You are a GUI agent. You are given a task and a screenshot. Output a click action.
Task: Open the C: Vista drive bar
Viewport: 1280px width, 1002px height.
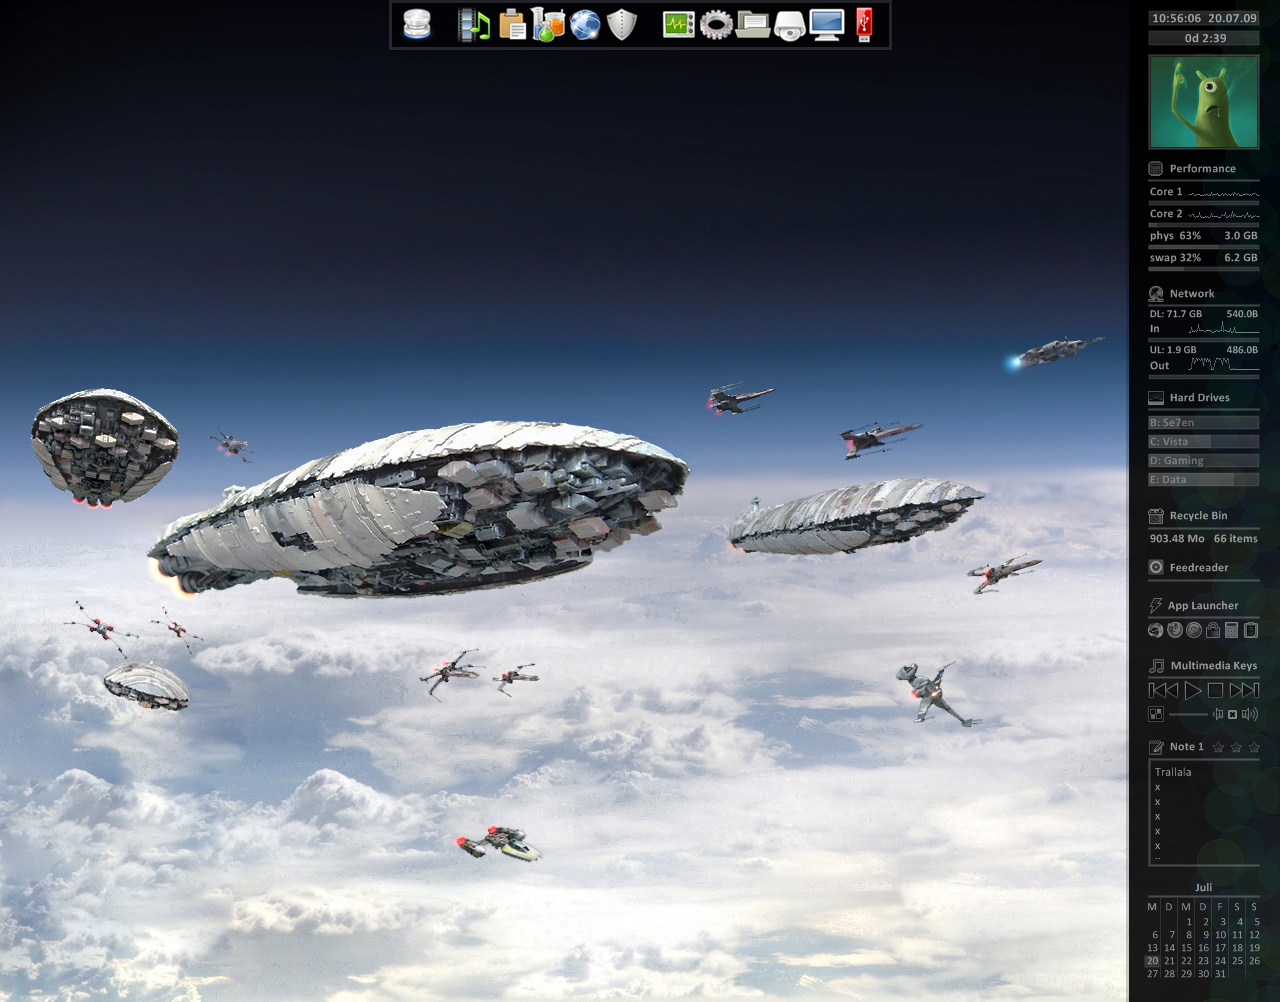(1203, 442)
